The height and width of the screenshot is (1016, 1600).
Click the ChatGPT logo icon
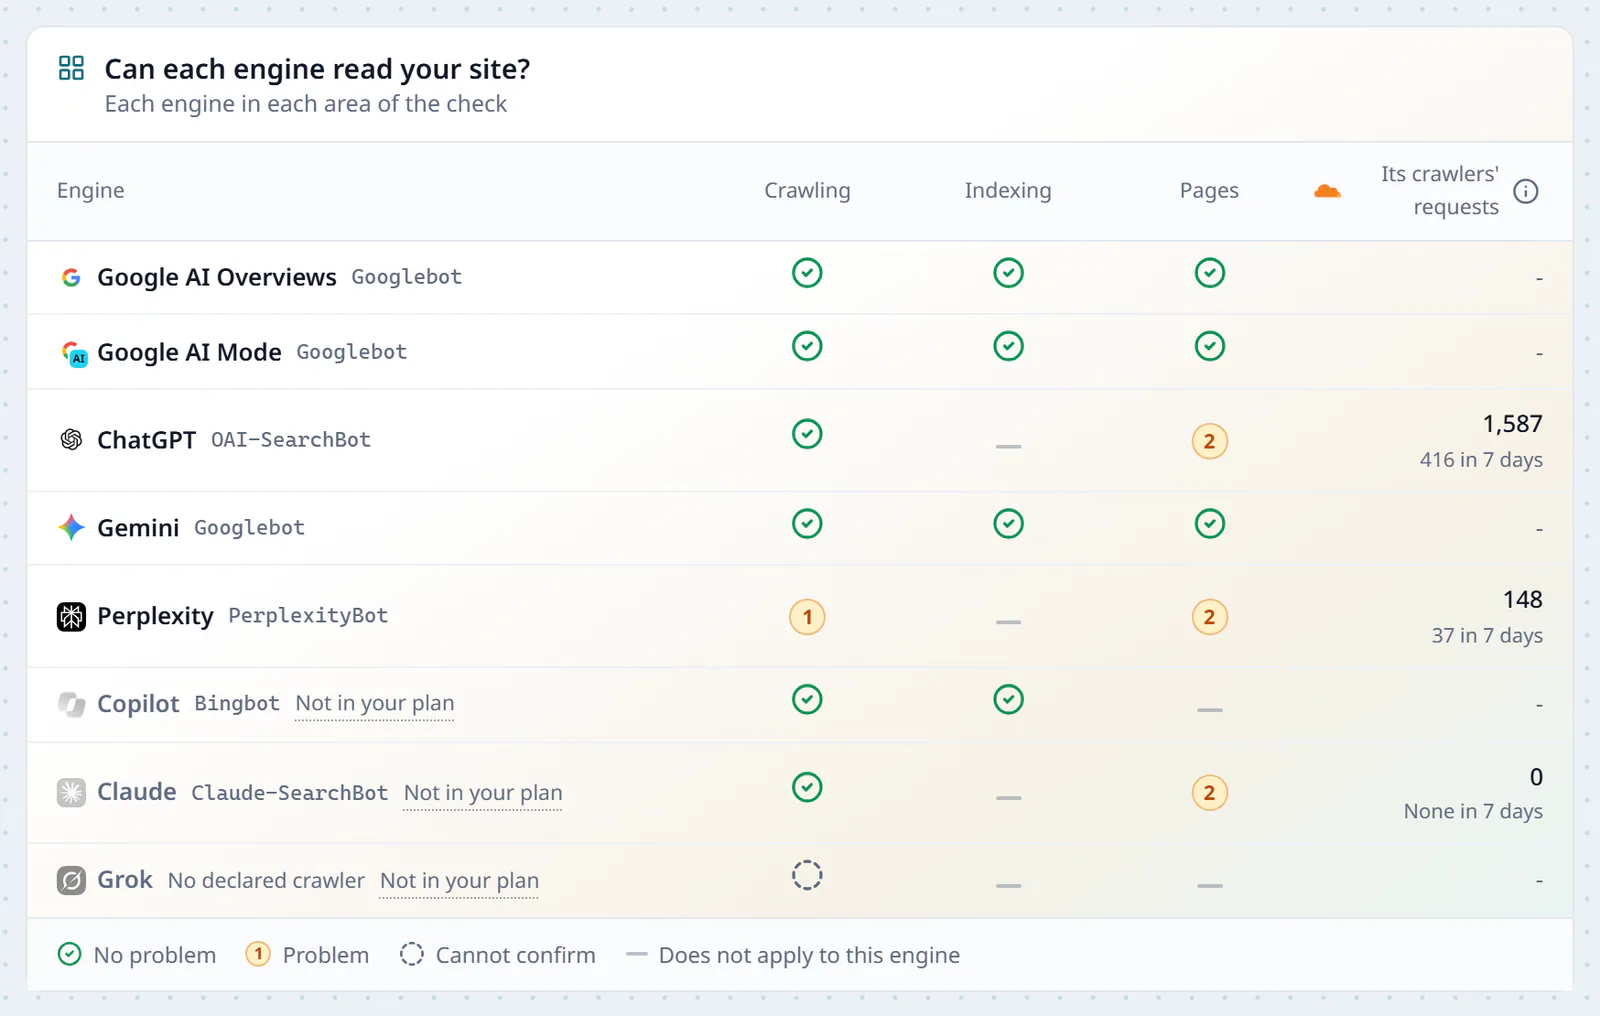pos(71,440)
